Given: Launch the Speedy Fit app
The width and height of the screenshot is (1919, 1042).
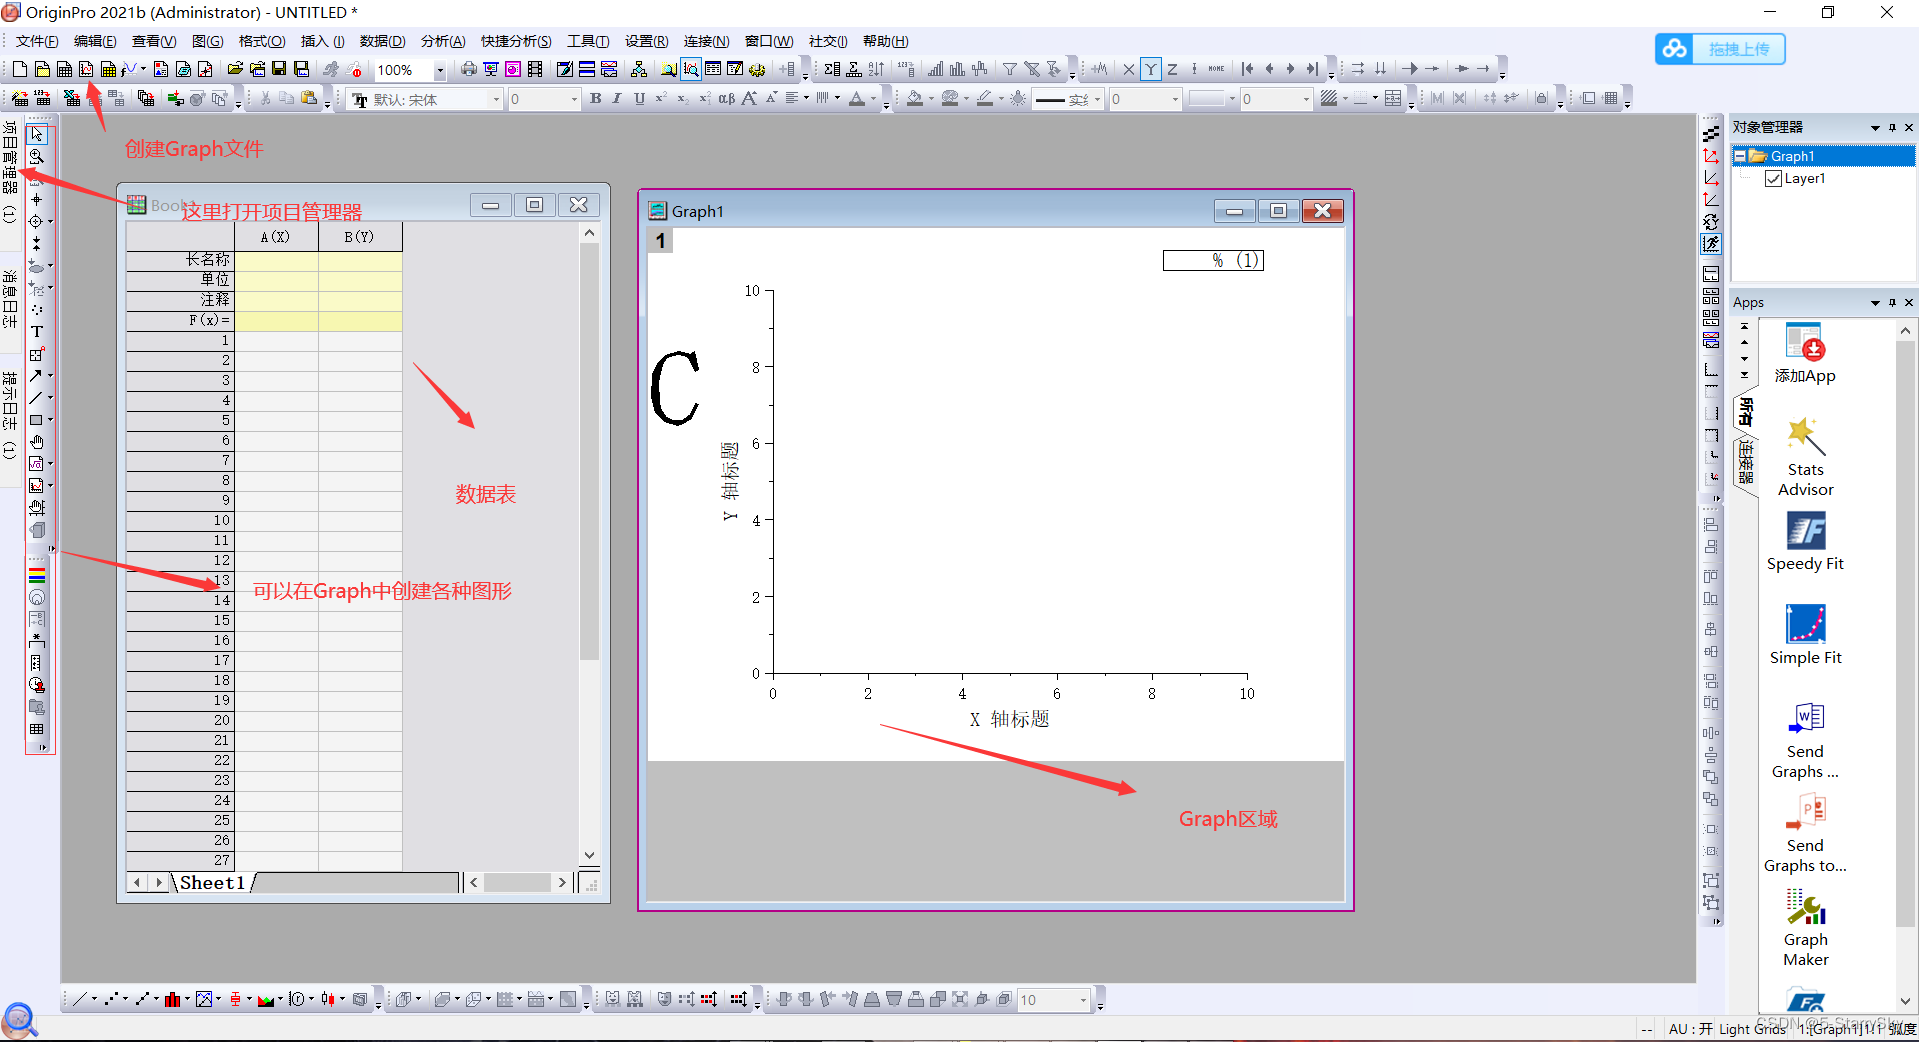Looking at the screenshot, I should point(1805,543).
